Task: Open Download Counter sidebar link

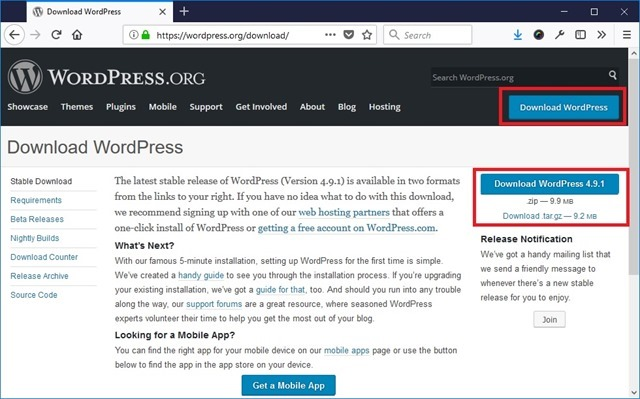Action: [44, 257]
